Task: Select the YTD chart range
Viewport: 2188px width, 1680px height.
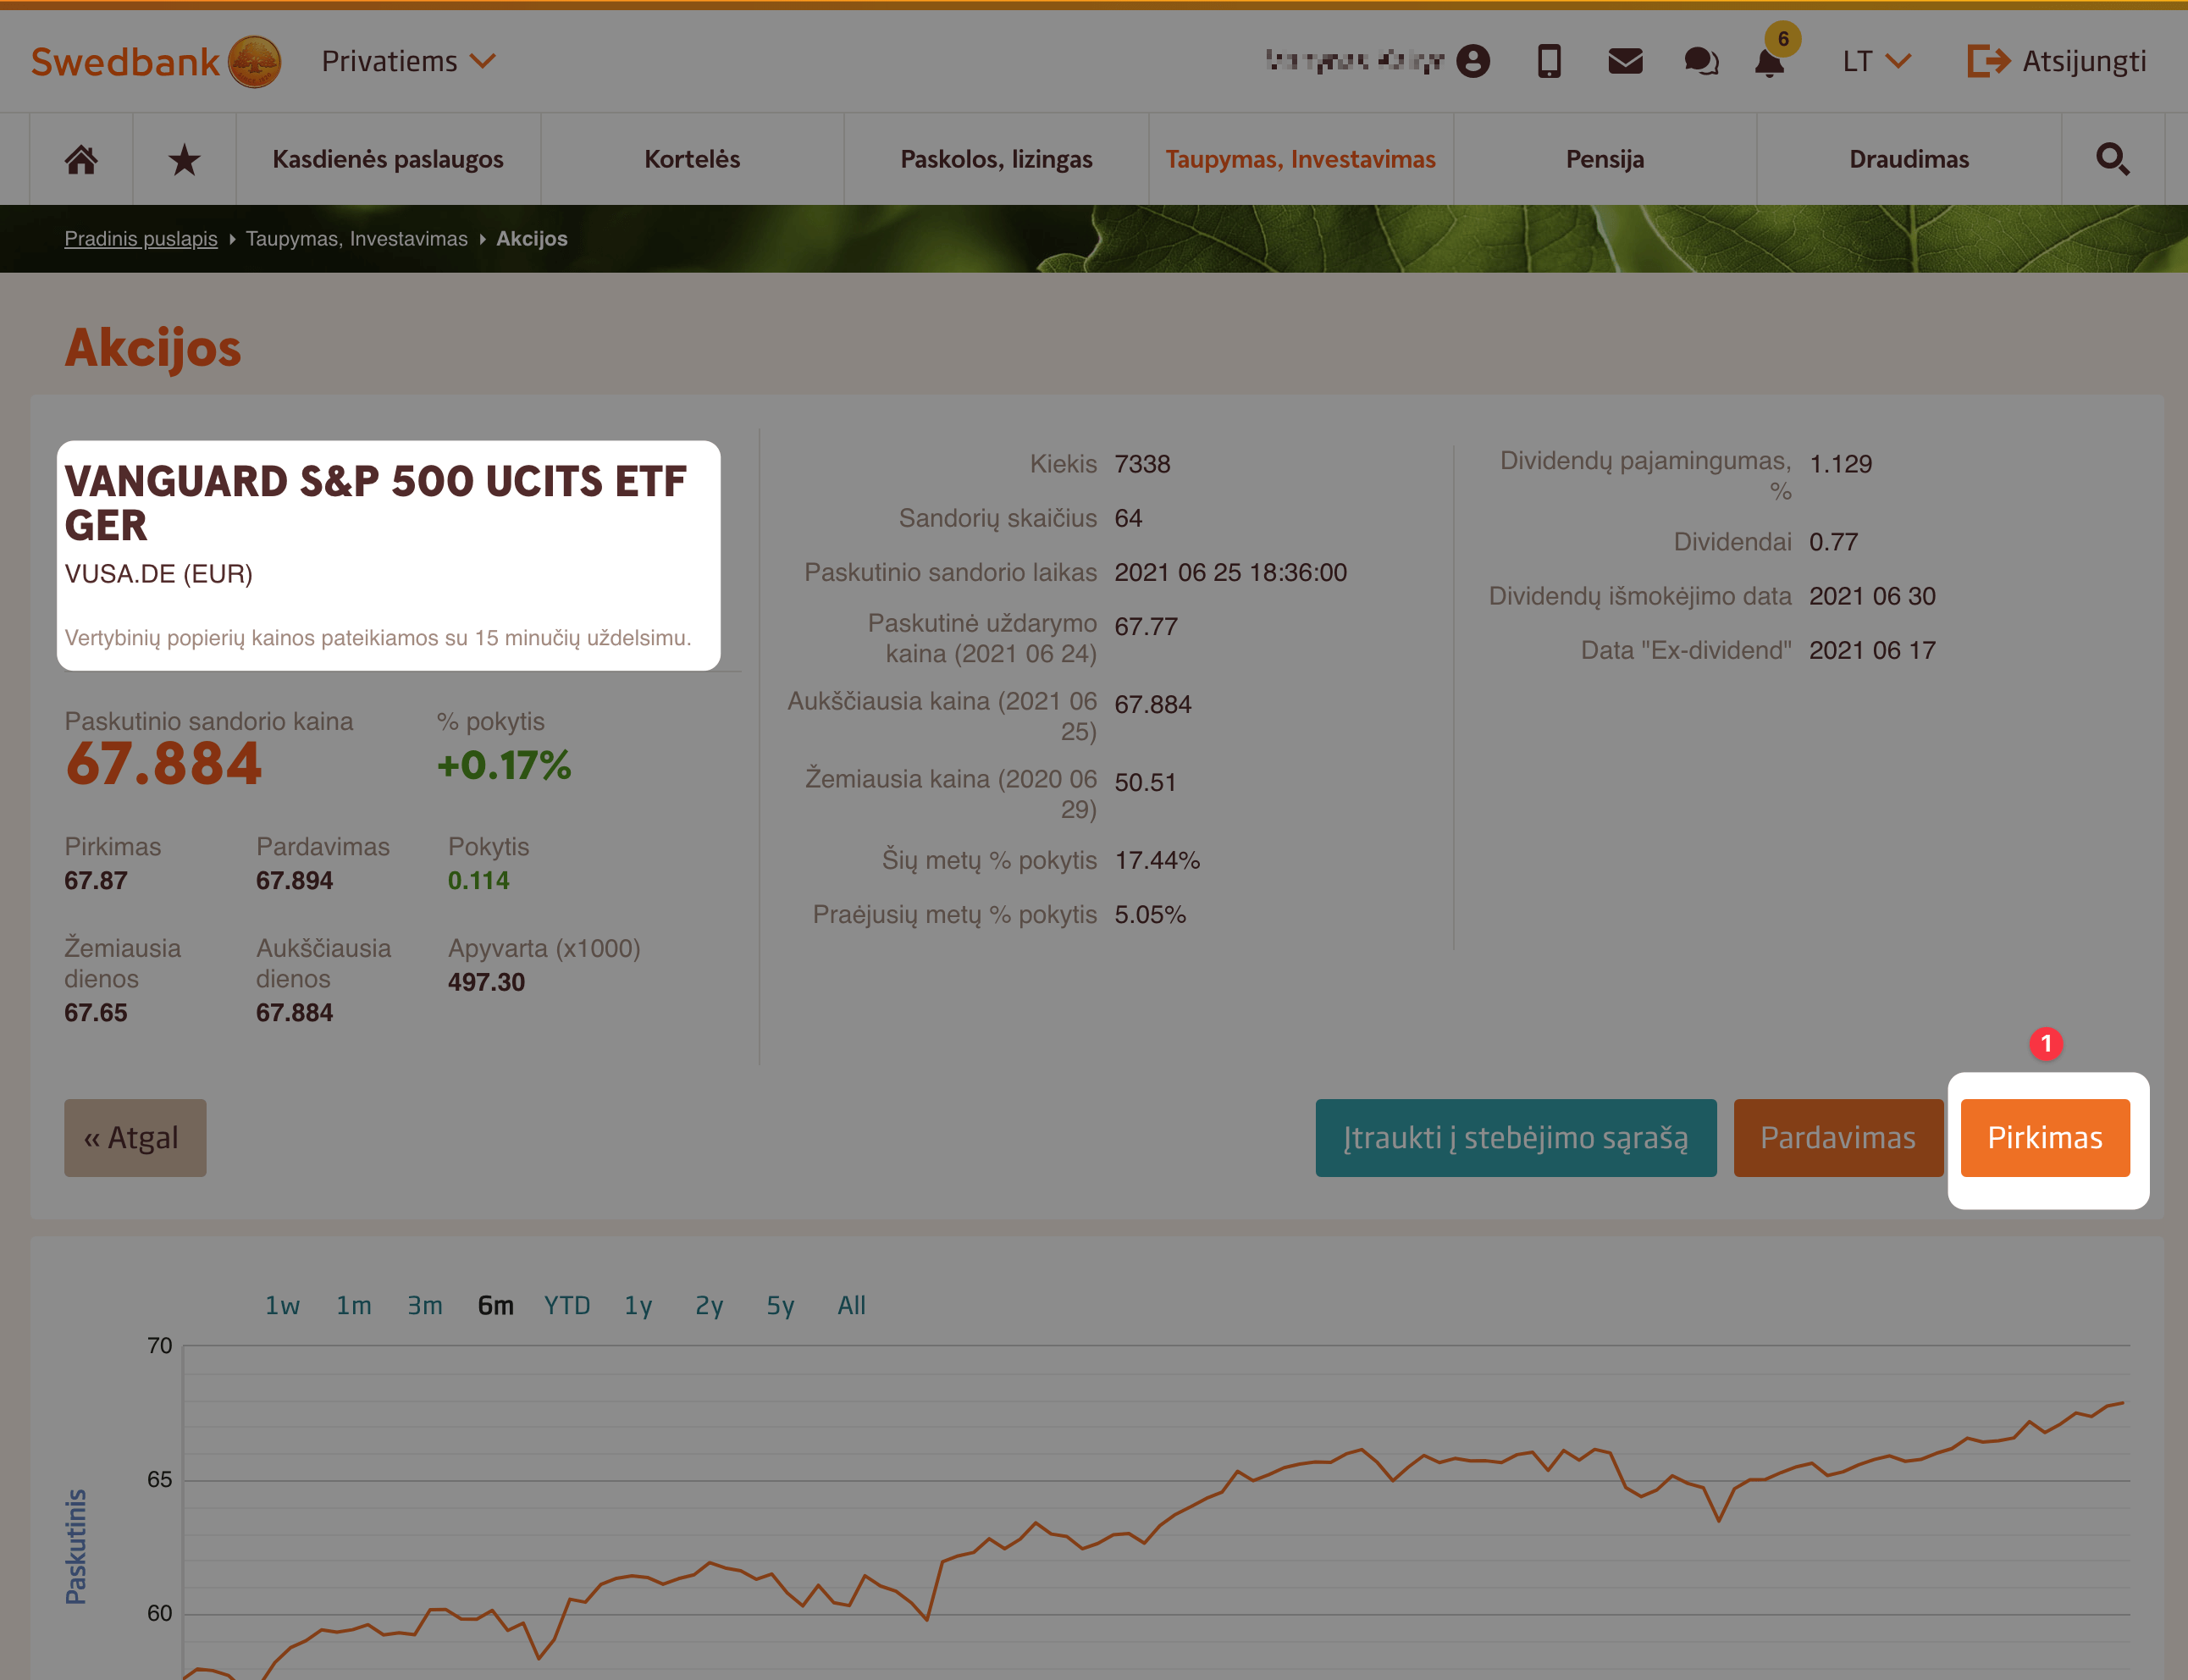Action: point(567,1305)
